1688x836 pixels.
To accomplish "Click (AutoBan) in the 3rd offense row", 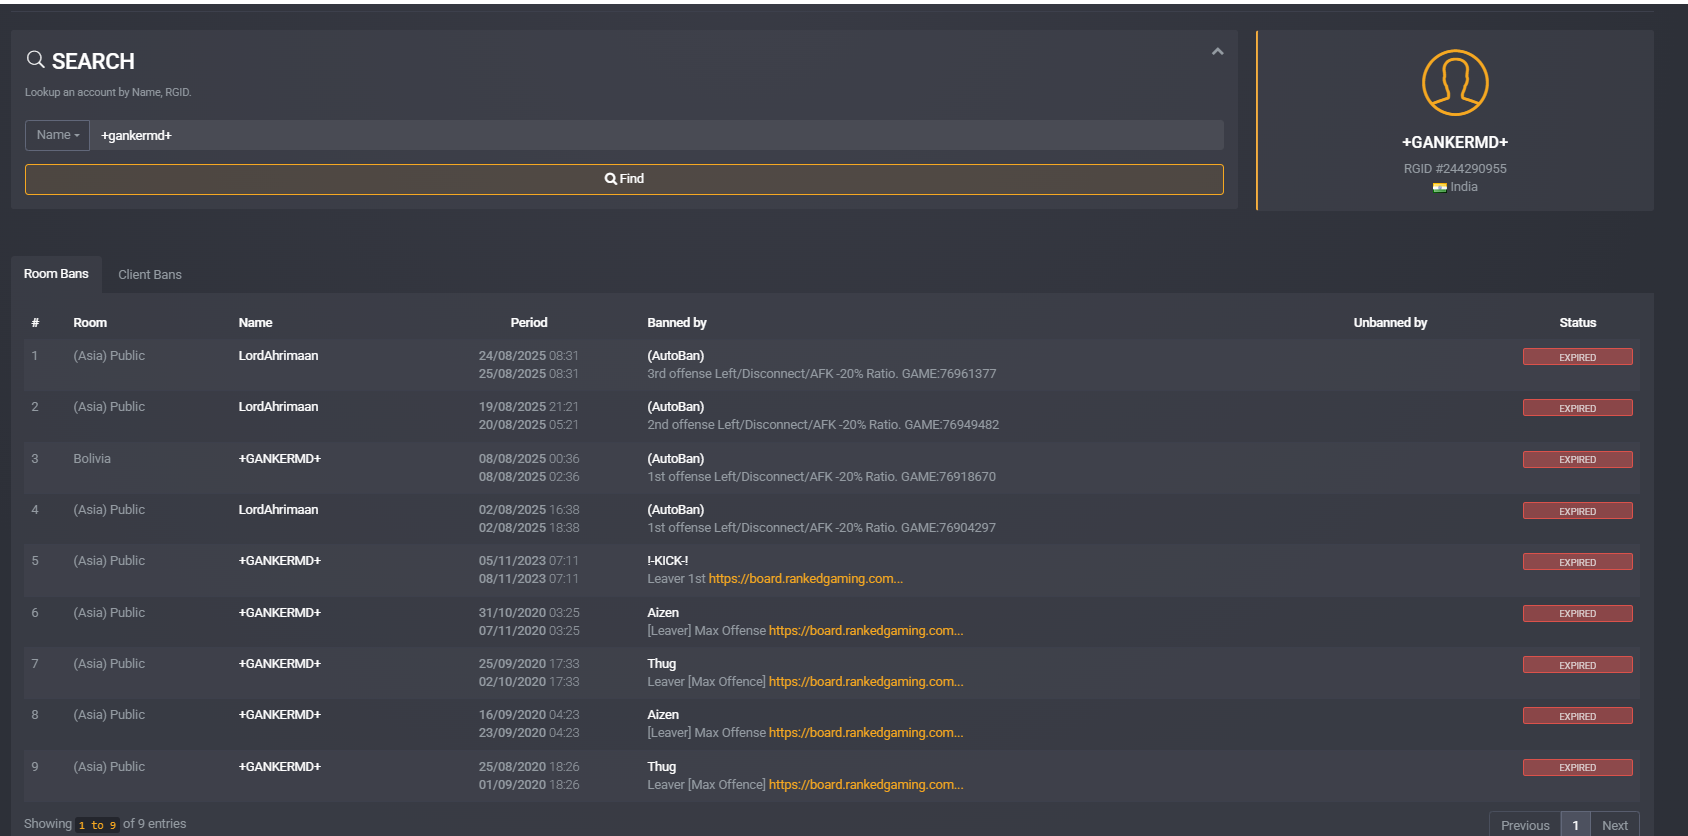I will (x=676, y=356).
